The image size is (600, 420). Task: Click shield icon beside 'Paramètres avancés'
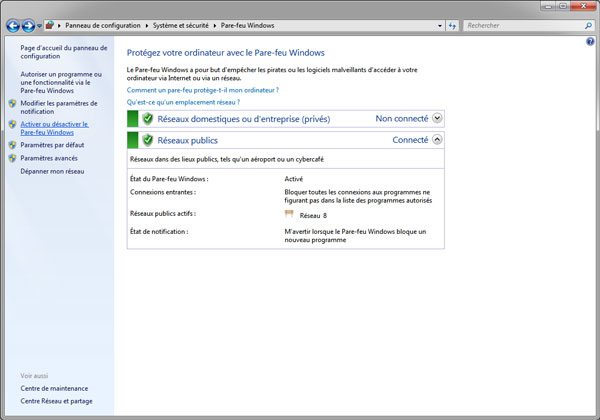13,158
